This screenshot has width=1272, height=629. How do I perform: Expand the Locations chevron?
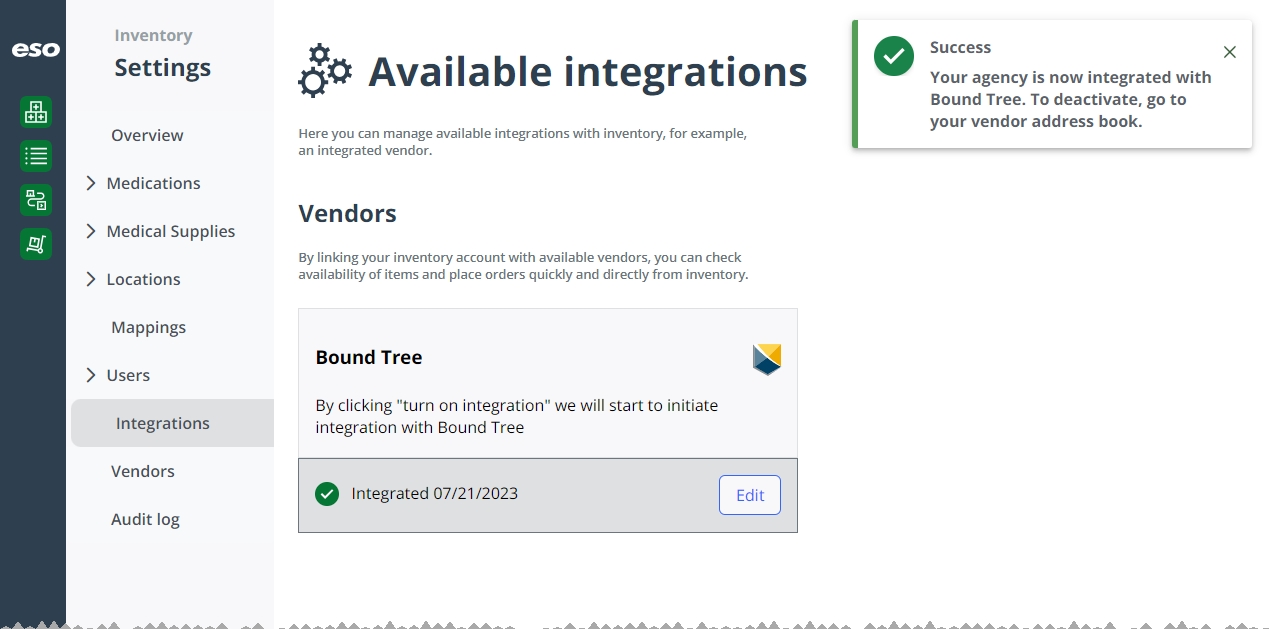(x=91, y=279)
